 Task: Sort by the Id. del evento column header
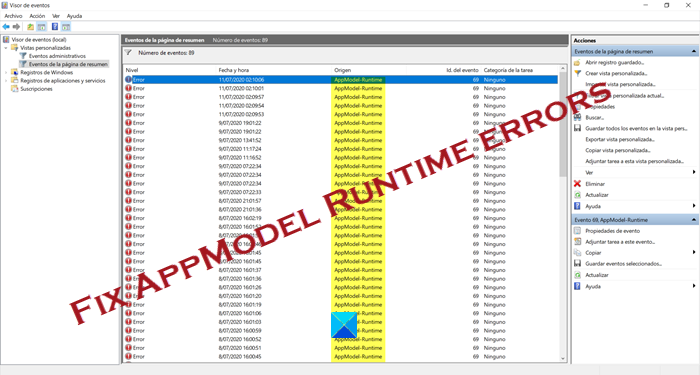[444, 70]
